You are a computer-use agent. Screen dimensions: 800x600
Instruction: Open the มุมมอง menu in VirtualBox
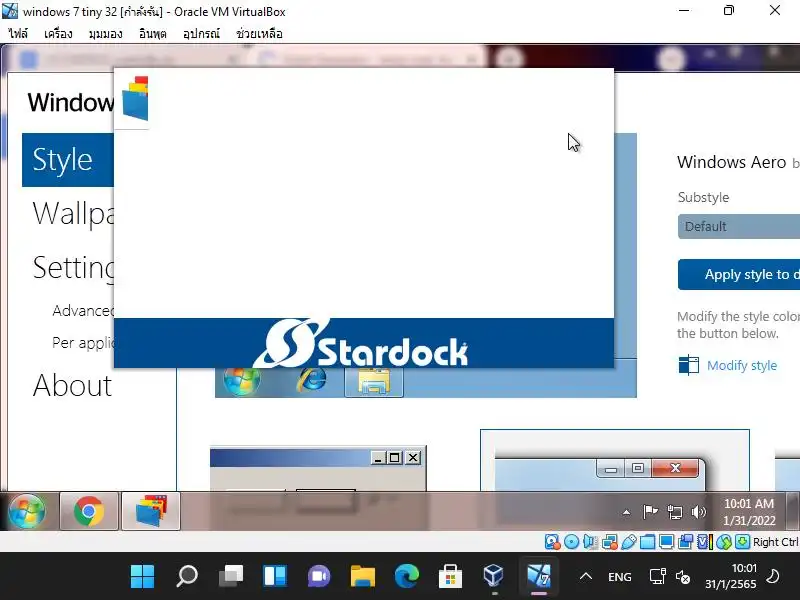point(106,34)
